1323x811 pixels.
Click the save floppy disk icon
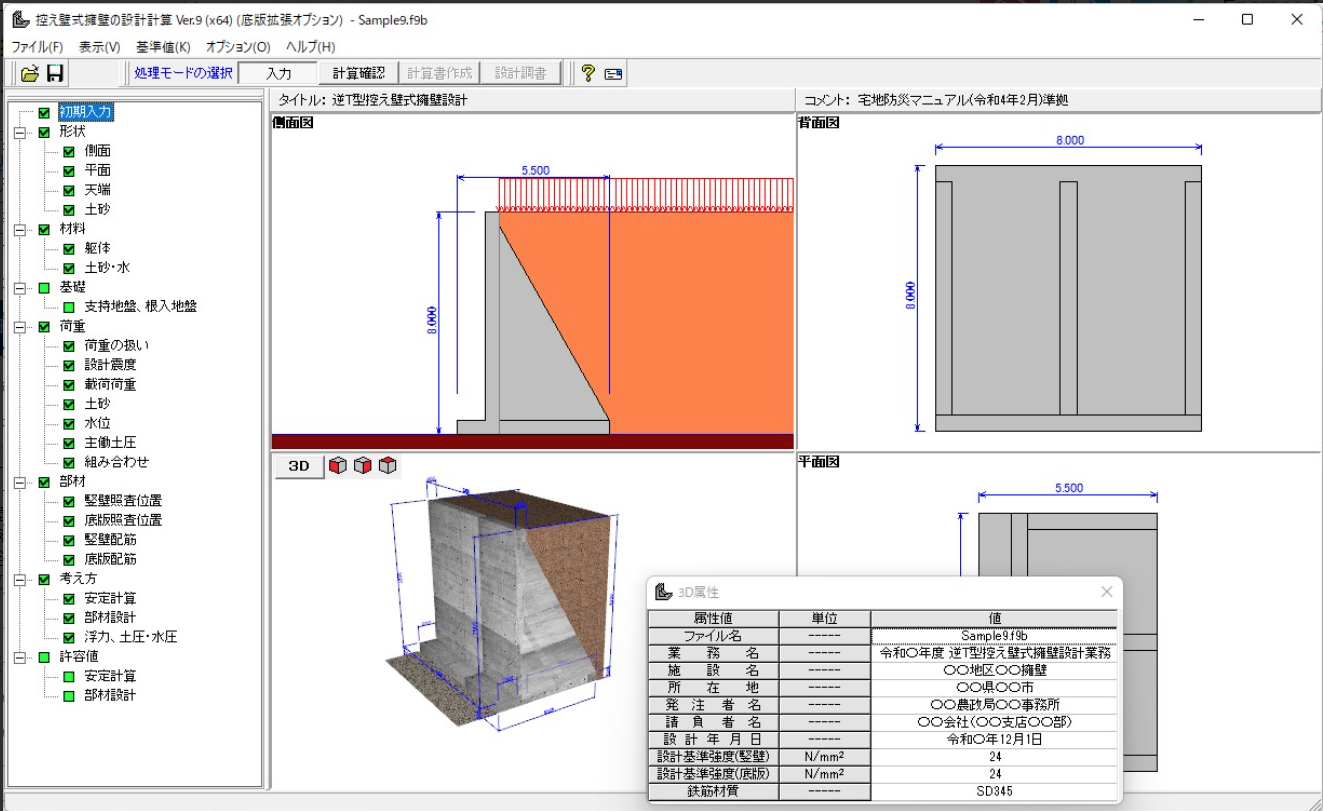(x=56, y=73)
